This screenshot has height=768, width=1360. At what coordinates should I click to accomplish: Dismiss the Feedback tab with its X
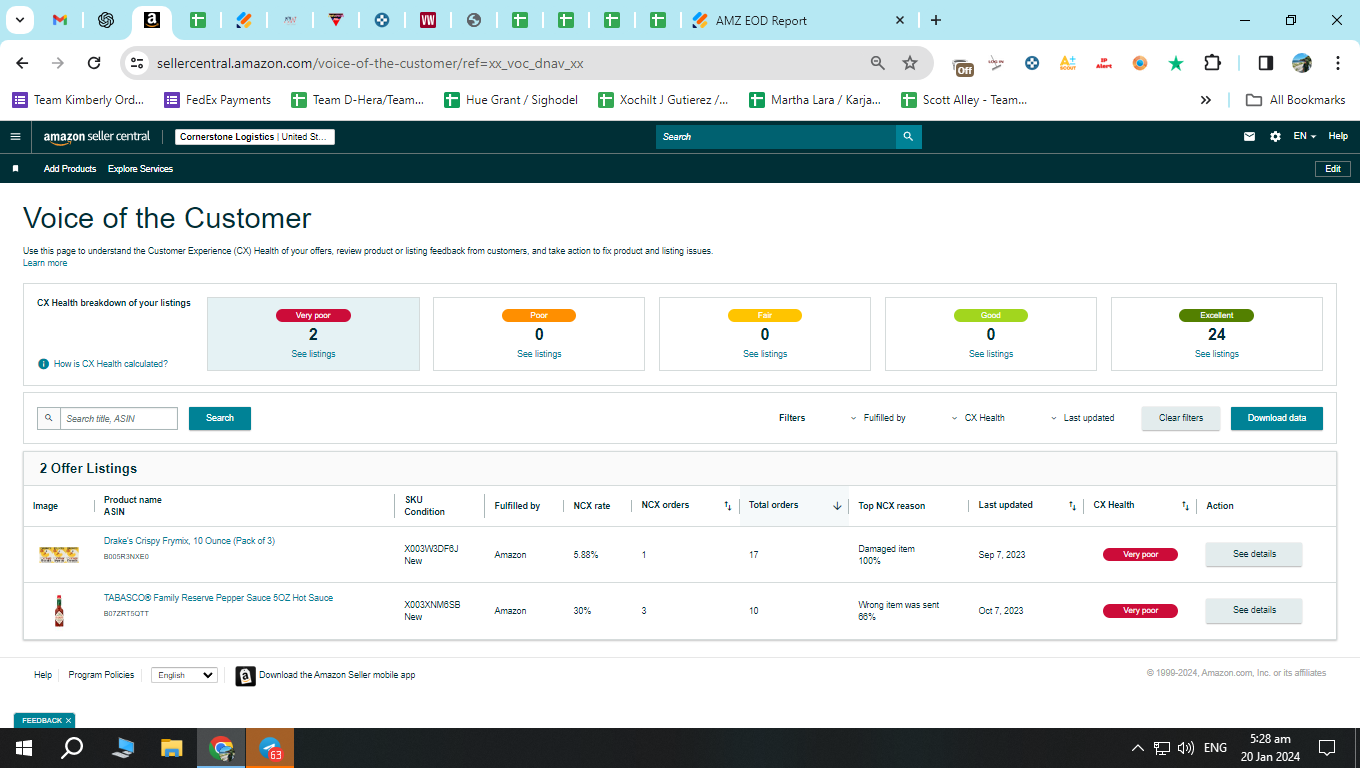68,720
